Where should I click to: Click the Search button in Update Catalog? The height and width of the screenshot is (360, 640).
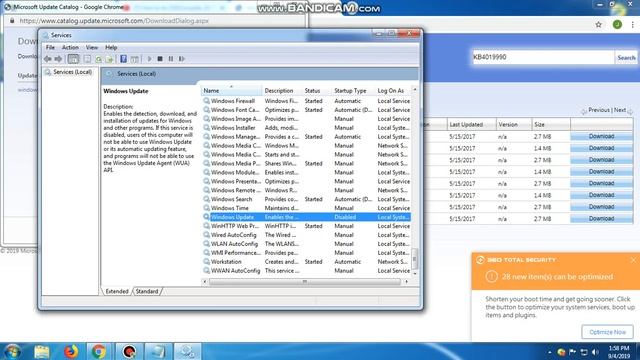[626, 58]
